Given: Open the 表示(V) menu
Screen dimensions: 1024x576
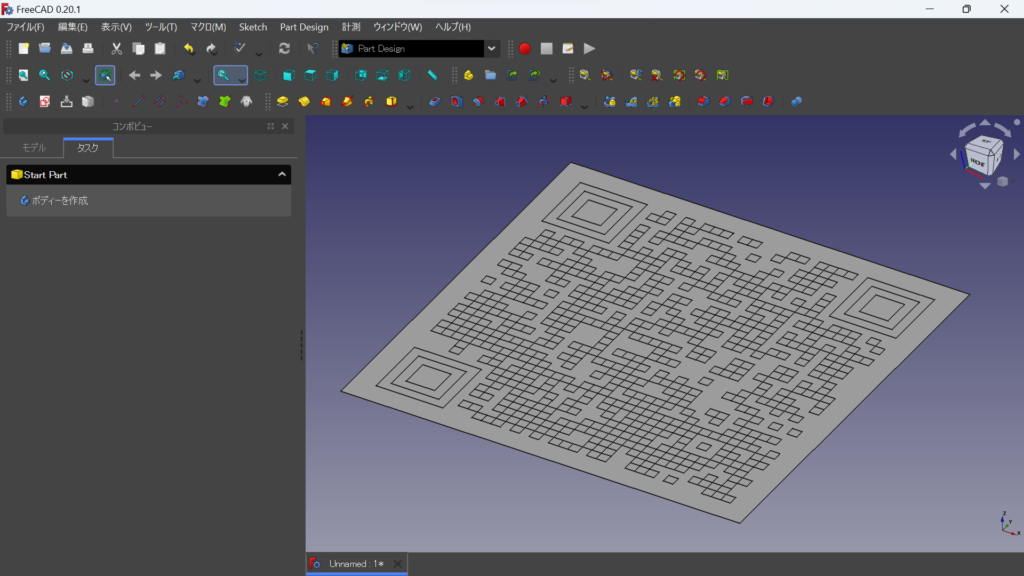Looking at the screenshot, I should [116, 27].
